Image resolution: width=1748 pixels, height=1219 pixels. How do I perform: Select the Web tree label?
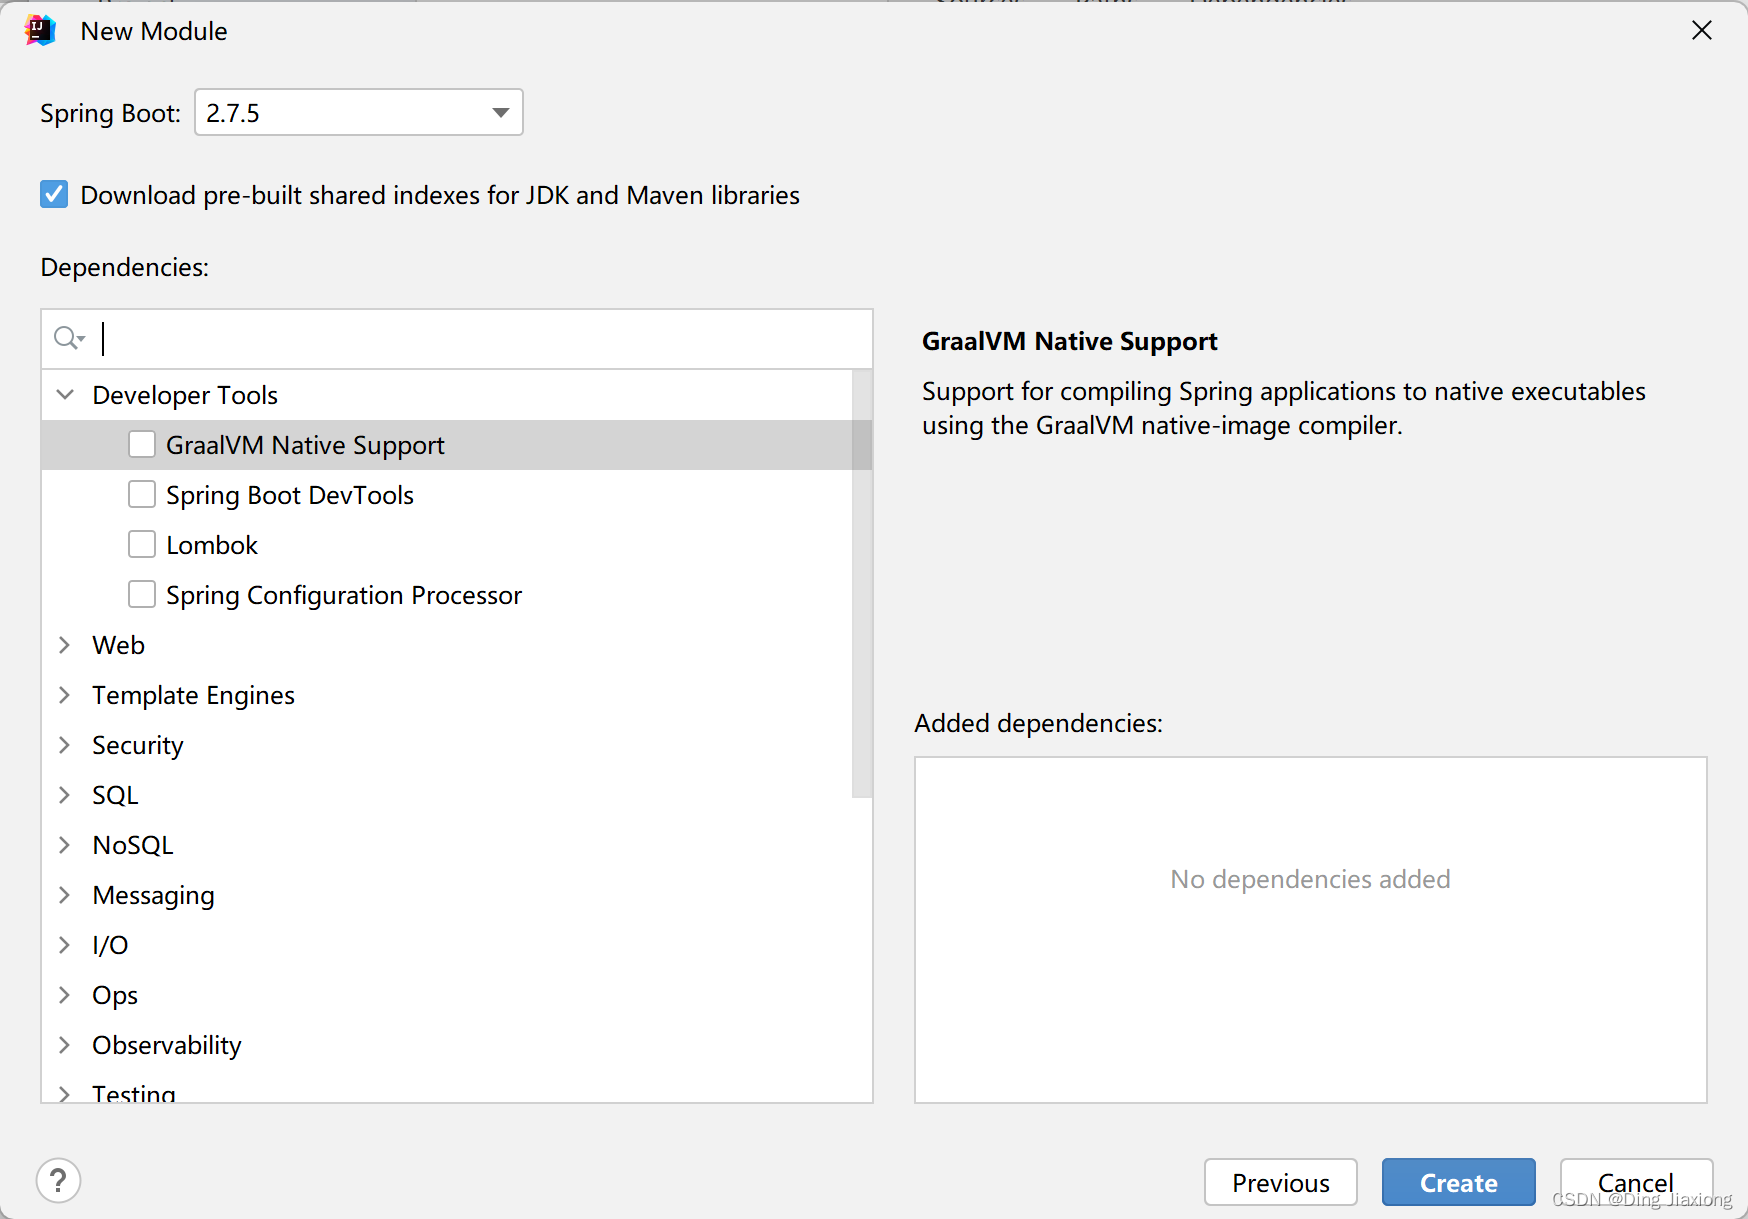point(118,645)
